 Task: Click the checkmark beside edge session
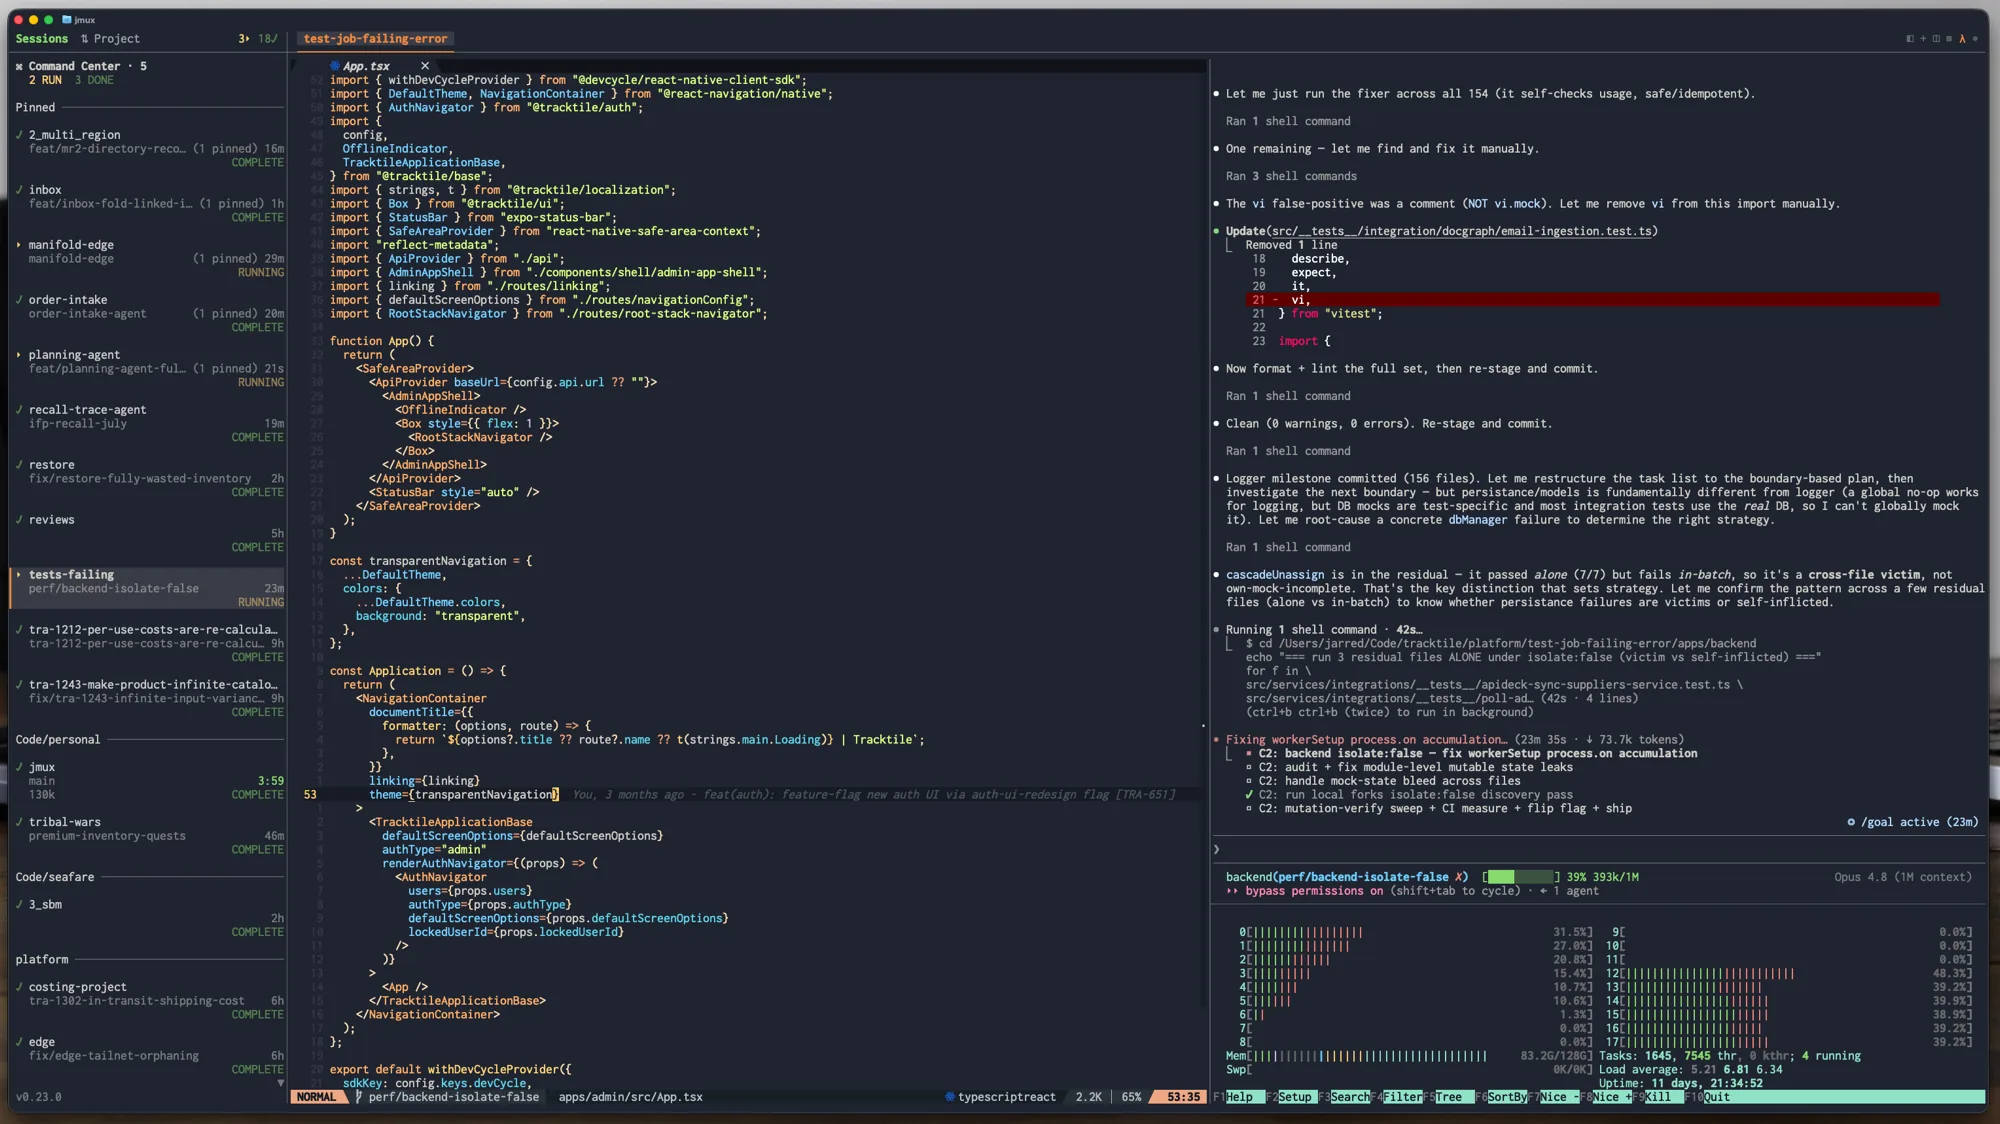19,1042
